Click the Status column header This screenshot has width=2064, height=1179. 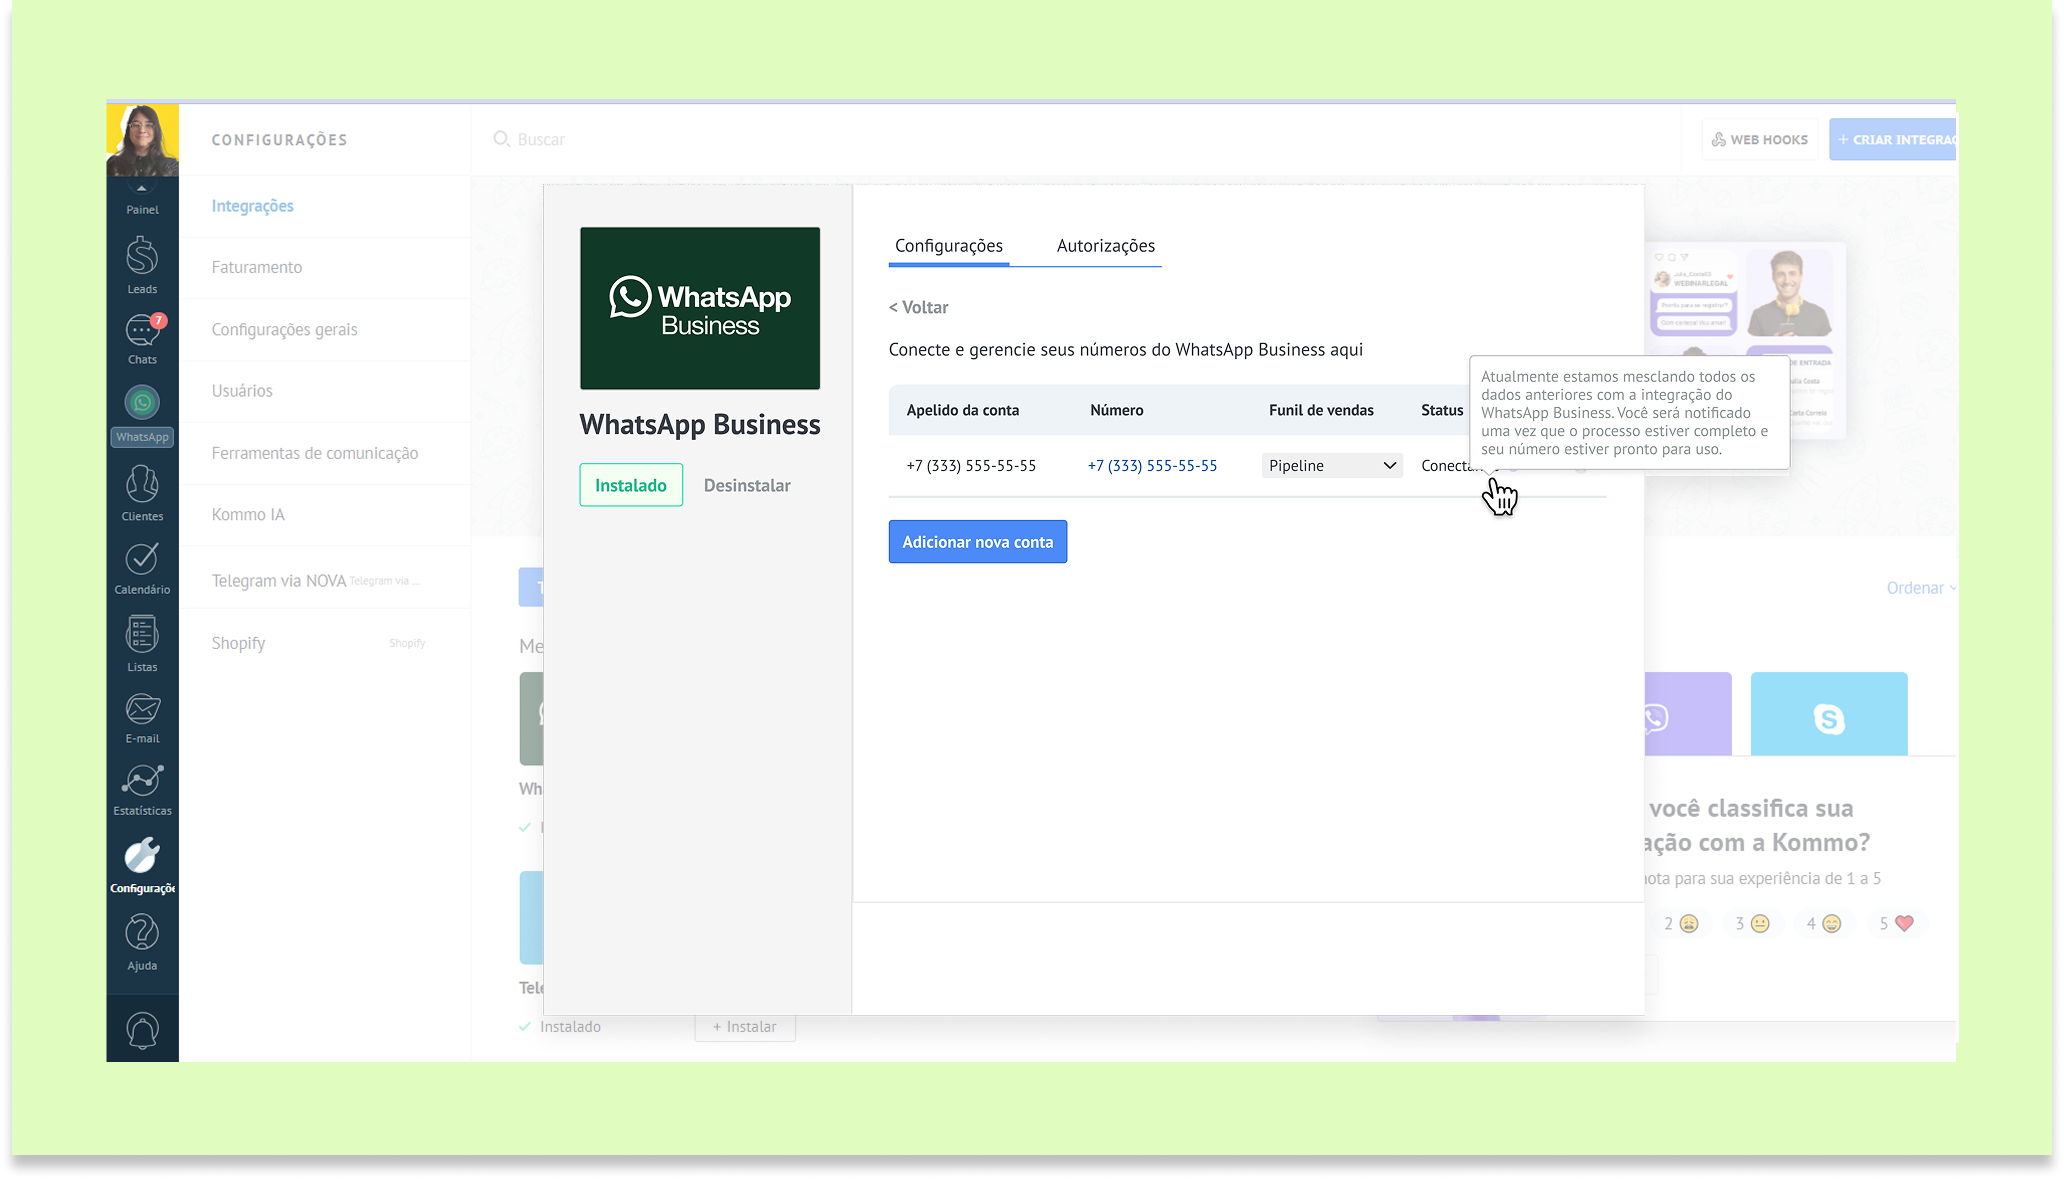point(1442,410)
